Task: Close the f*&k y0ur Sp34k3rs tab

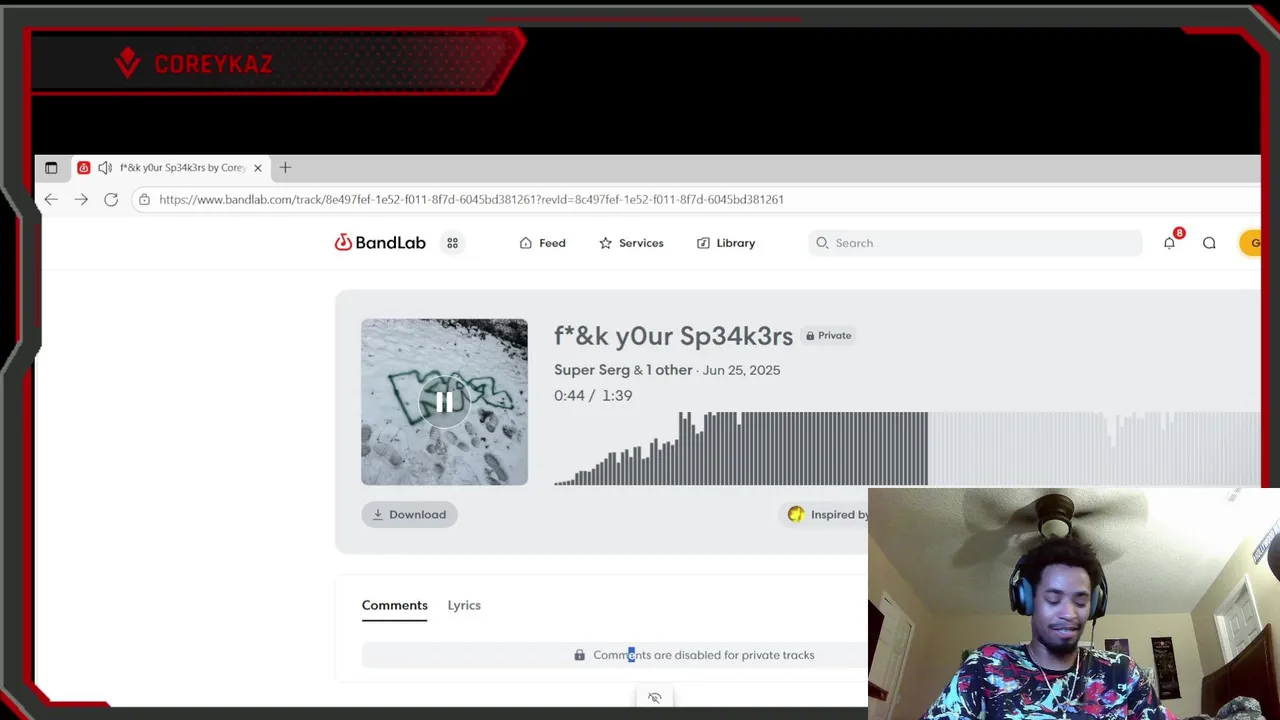Action: (x=257, y=168)
